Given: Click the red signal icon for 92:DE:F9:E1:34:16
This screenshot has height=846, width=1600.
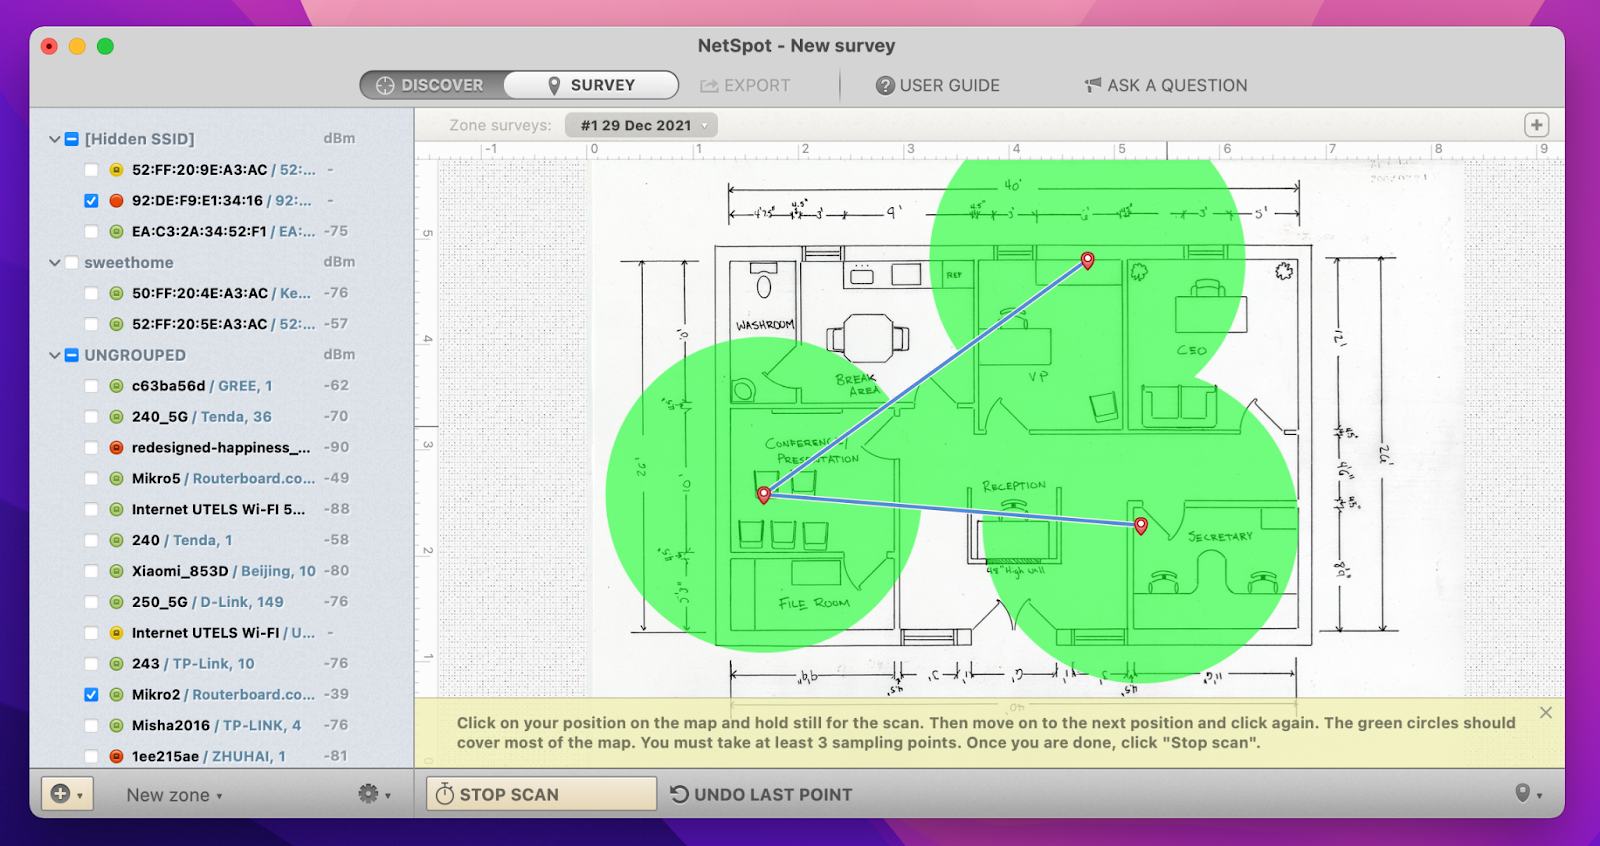Looking at the screenshot, I should (x=116, y=201).
